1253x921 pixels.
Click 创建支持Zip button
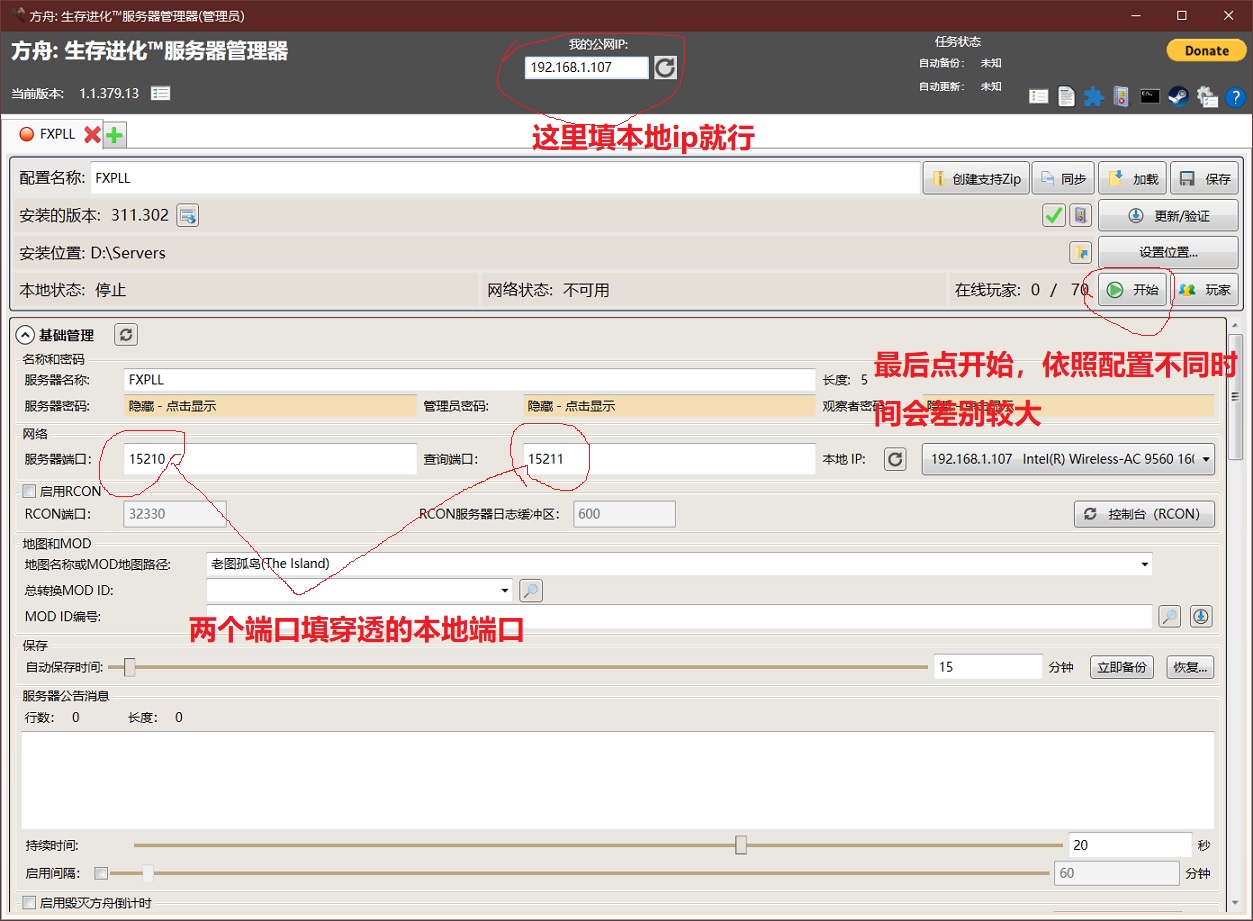[x=975, y=179]
